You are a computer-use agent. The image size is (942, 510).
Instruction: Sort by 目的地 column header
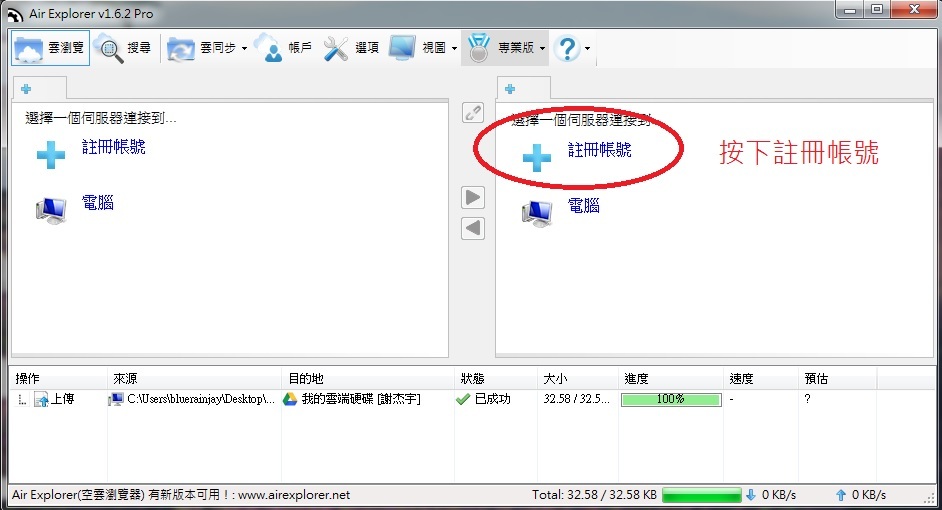[x=367, y=378]
